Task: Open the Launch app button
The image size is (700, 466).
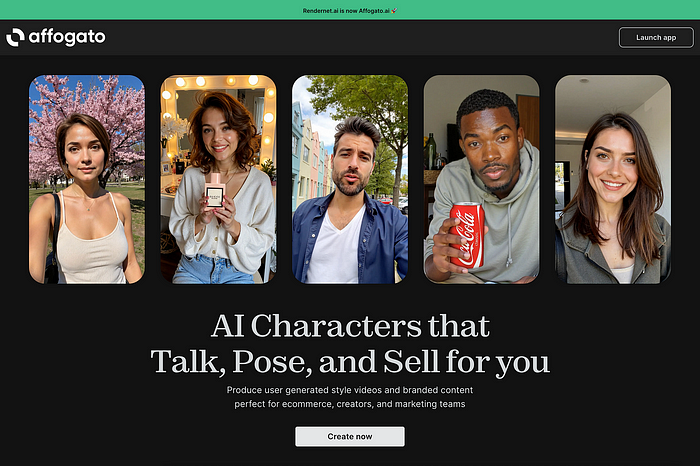Action: 656,37
